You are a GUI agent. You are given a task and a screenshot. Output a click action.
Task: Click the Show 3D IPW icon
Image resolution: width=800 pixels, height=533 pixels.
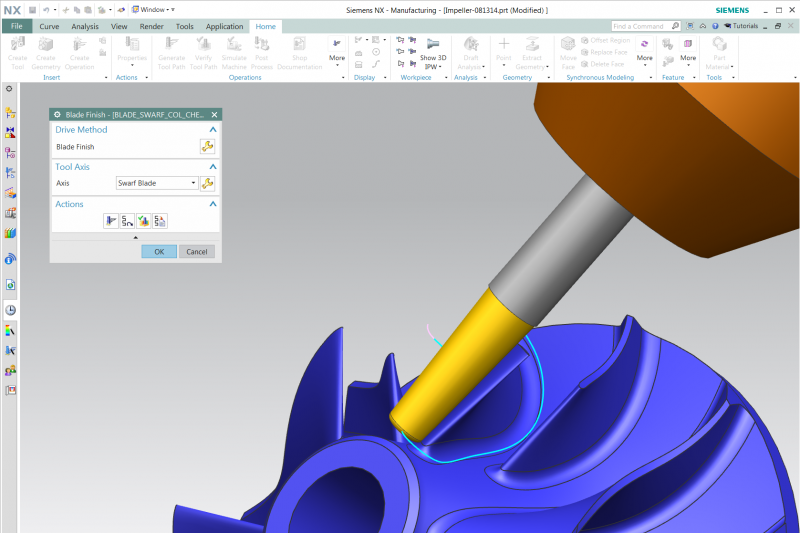(x=433, y=45)
